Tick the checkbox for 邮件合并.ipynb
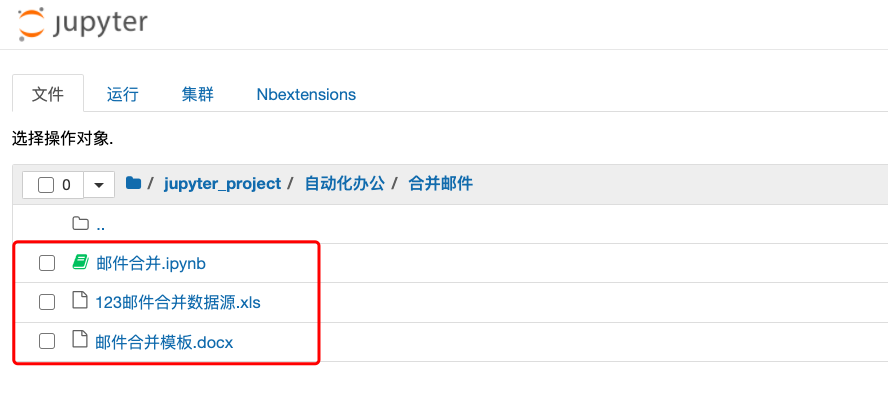 [46, 263]
